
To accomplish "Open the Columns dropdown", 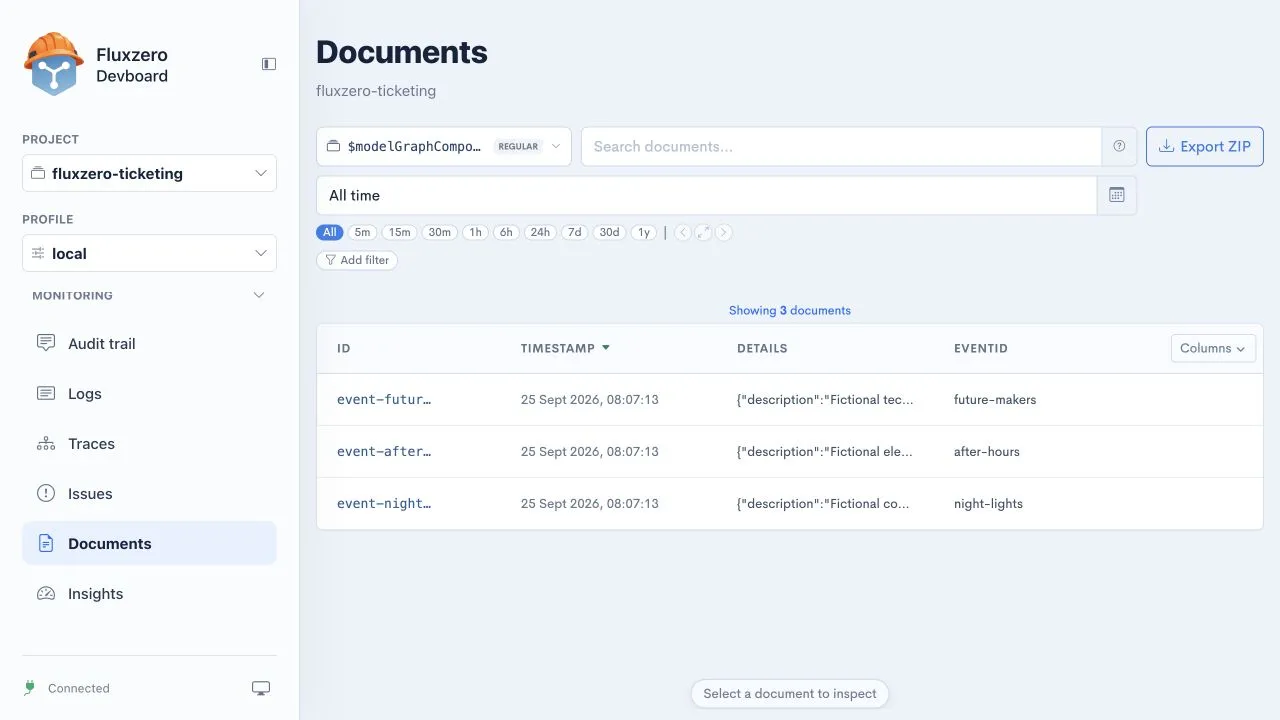I will click(x=1213, y=348).
